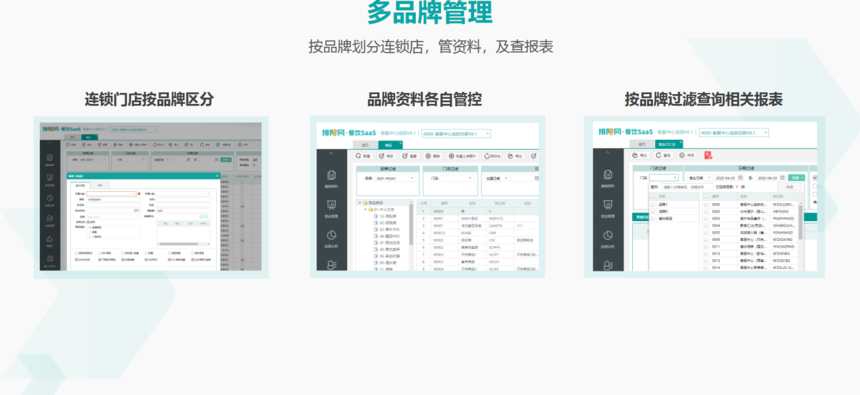
Task: Open presentation-board sidebar icon in 按品牌过滤 screenshot
Action: tap(608, 205)
